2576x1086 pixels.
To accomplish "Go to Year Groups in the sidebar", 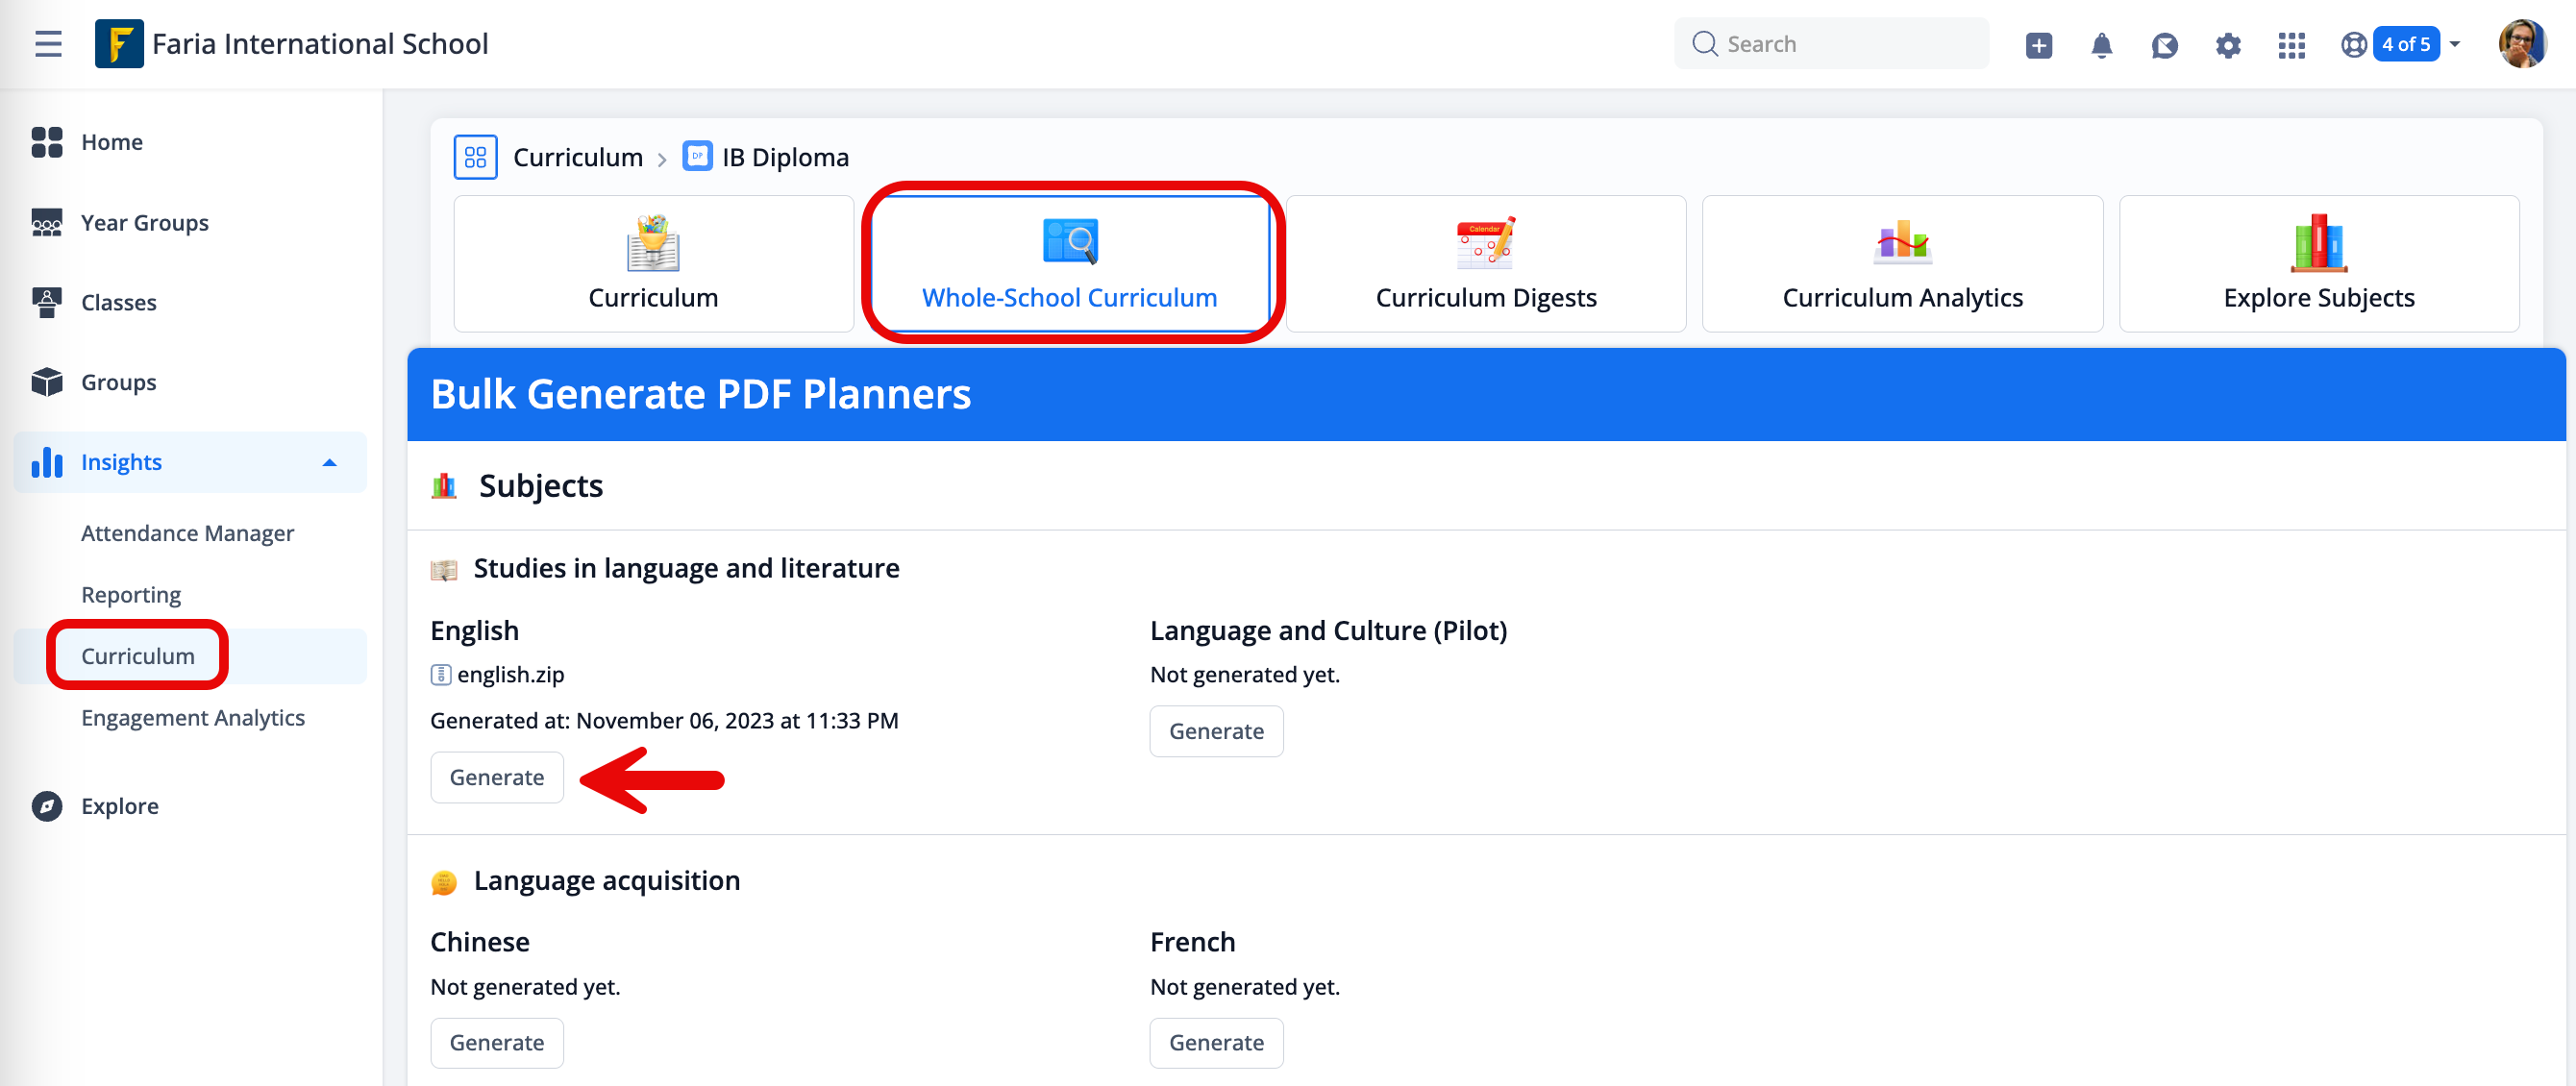I will coord(144,222).
